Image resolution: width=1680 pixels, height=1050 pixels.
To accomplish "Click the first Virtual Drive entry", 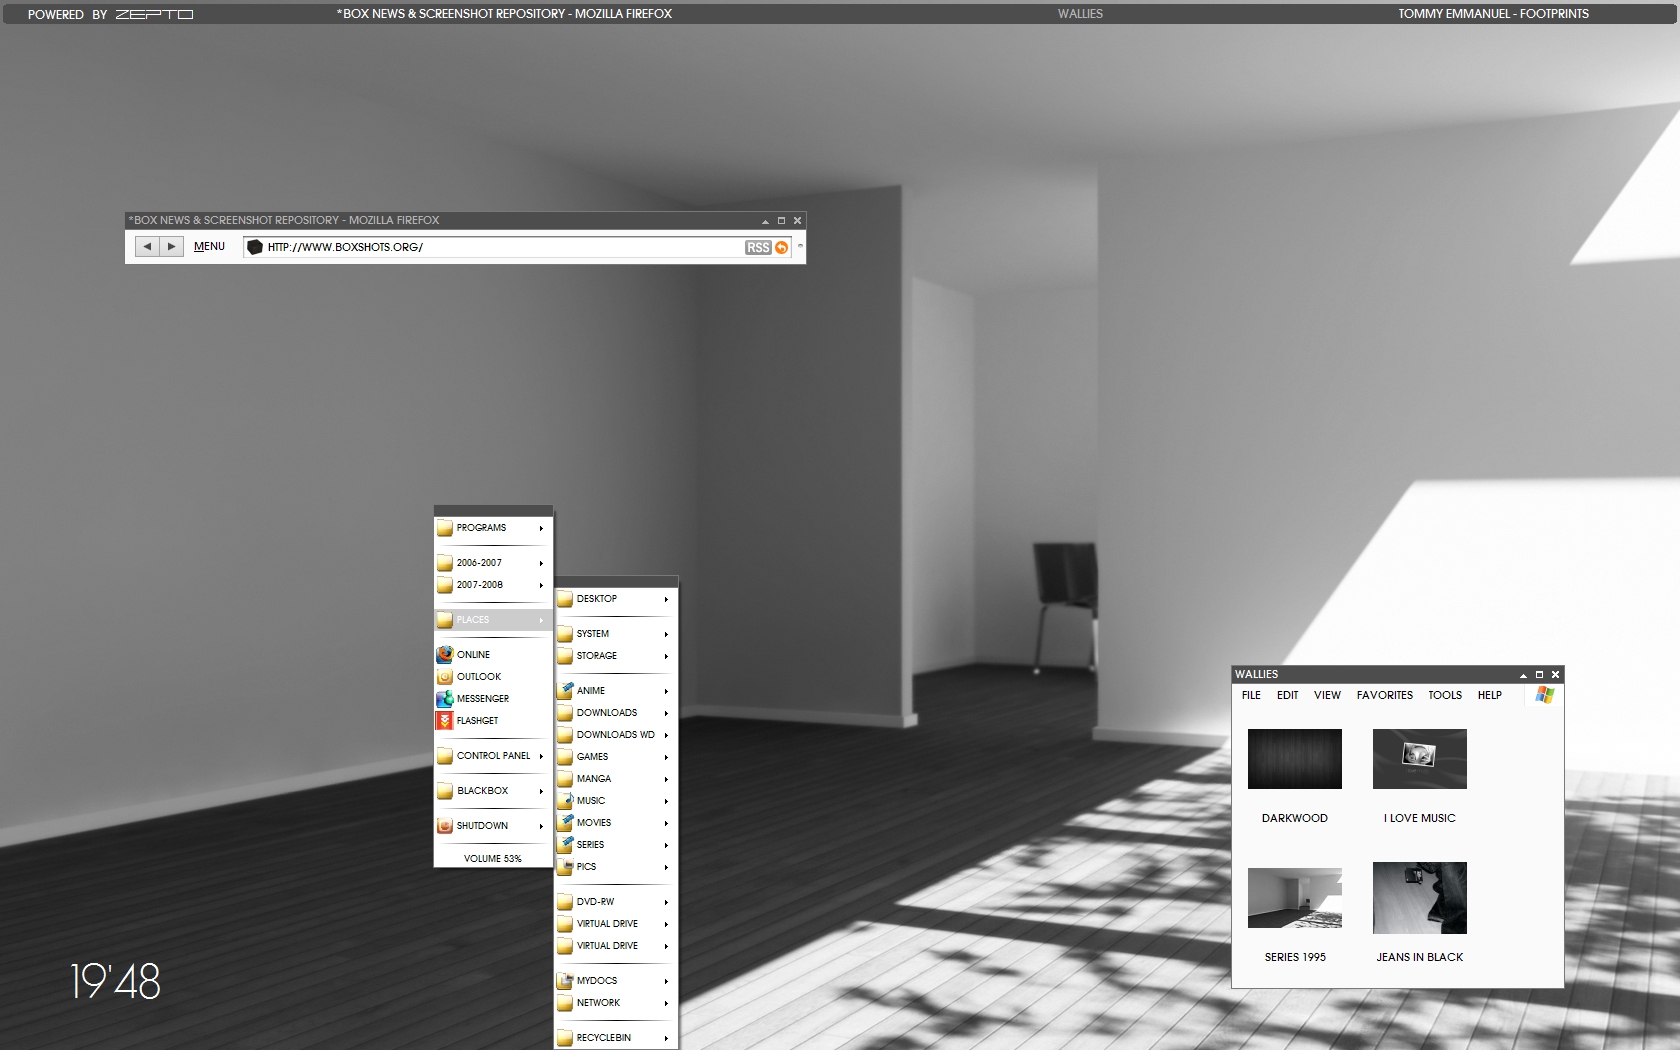I will 616,923.
